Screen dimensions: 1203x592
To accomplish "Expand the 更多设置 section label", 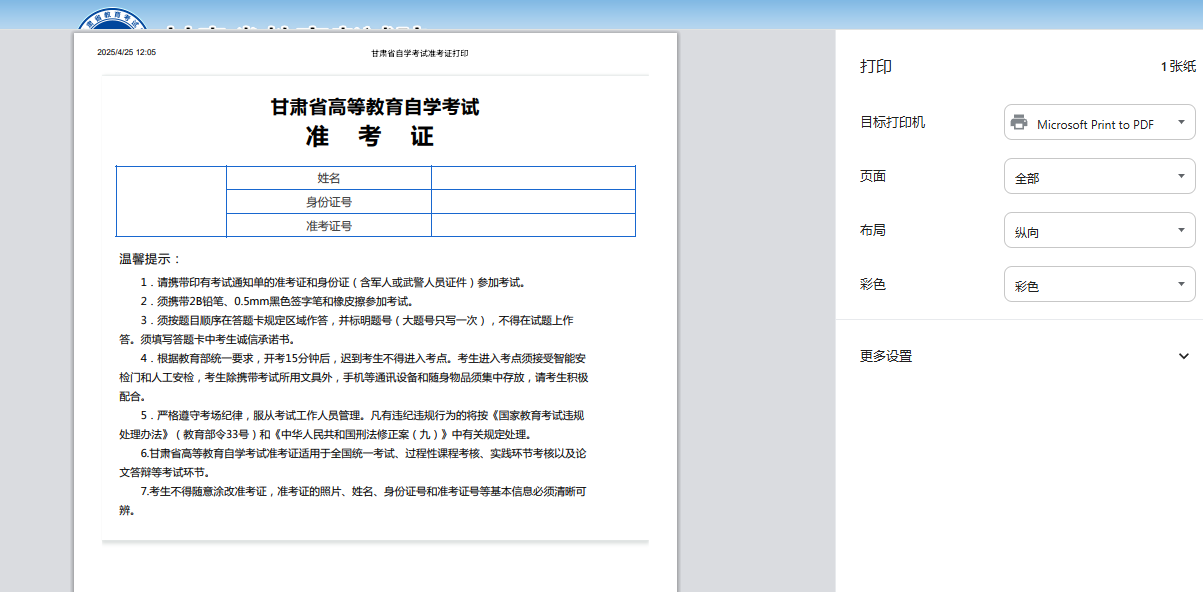I will point(886,356).
